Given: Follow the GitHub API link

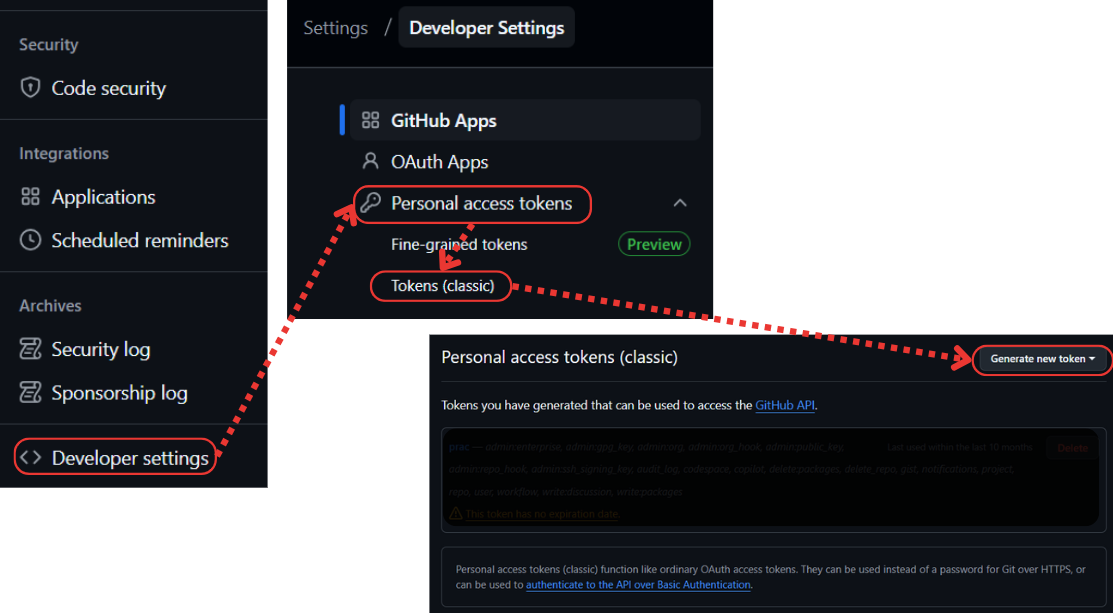Looking at the screenshot, I should [x=785, y=406].
